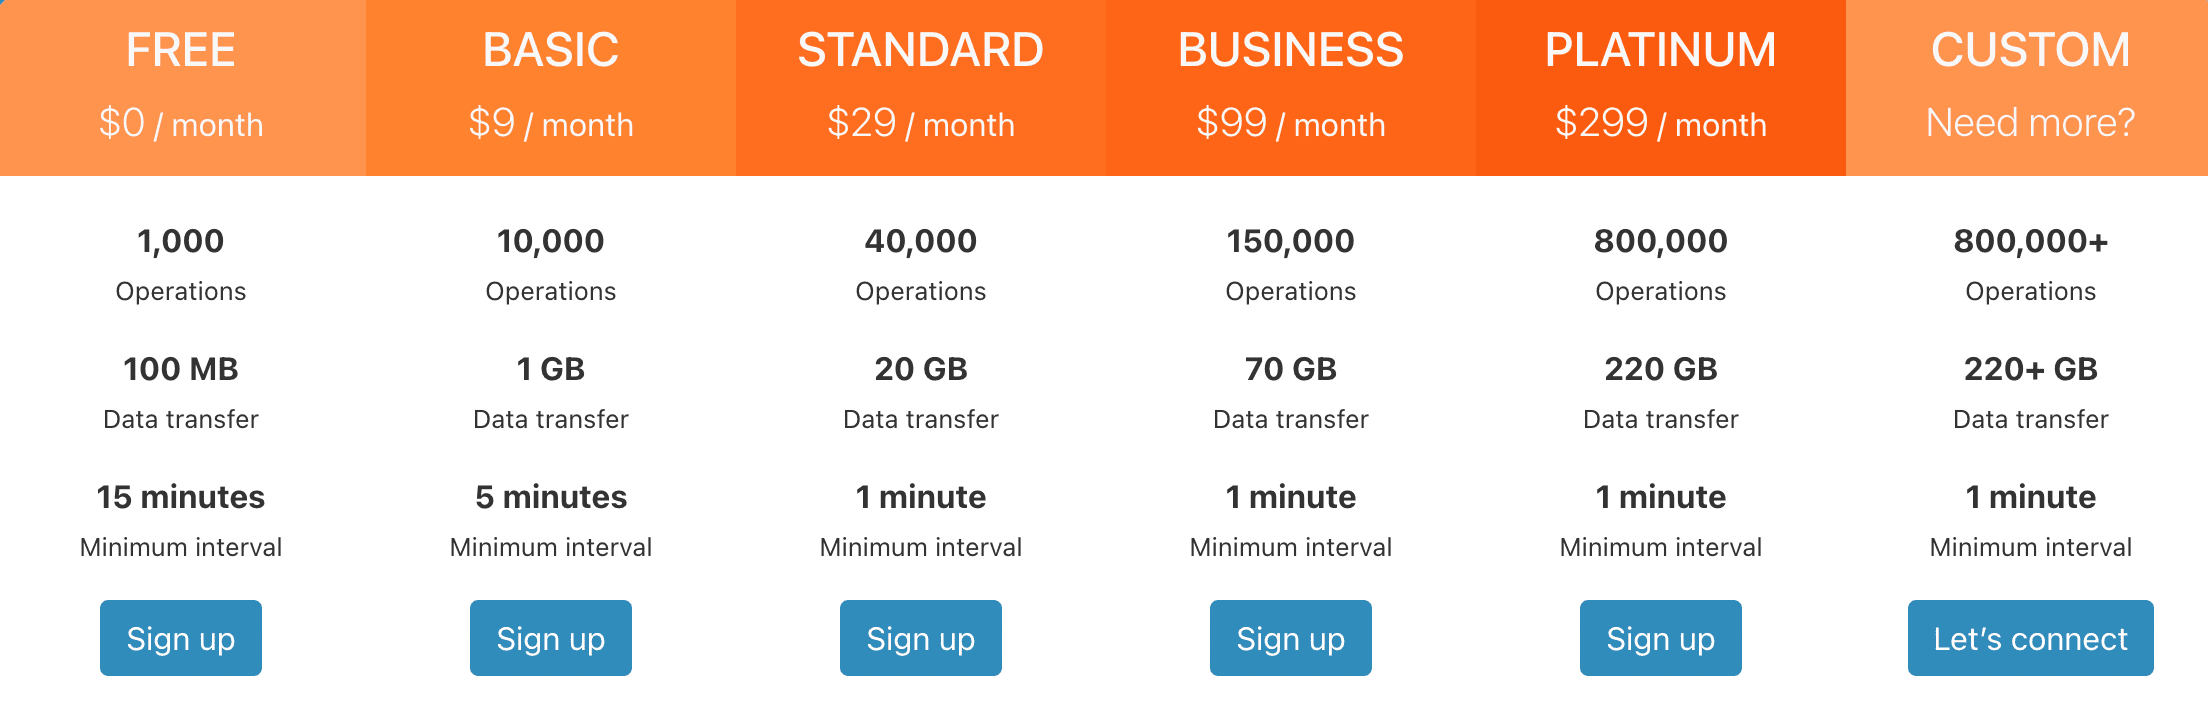2208x708 pixels.
Task: Select the STANDARD plan header
Action: pos(921,88)
